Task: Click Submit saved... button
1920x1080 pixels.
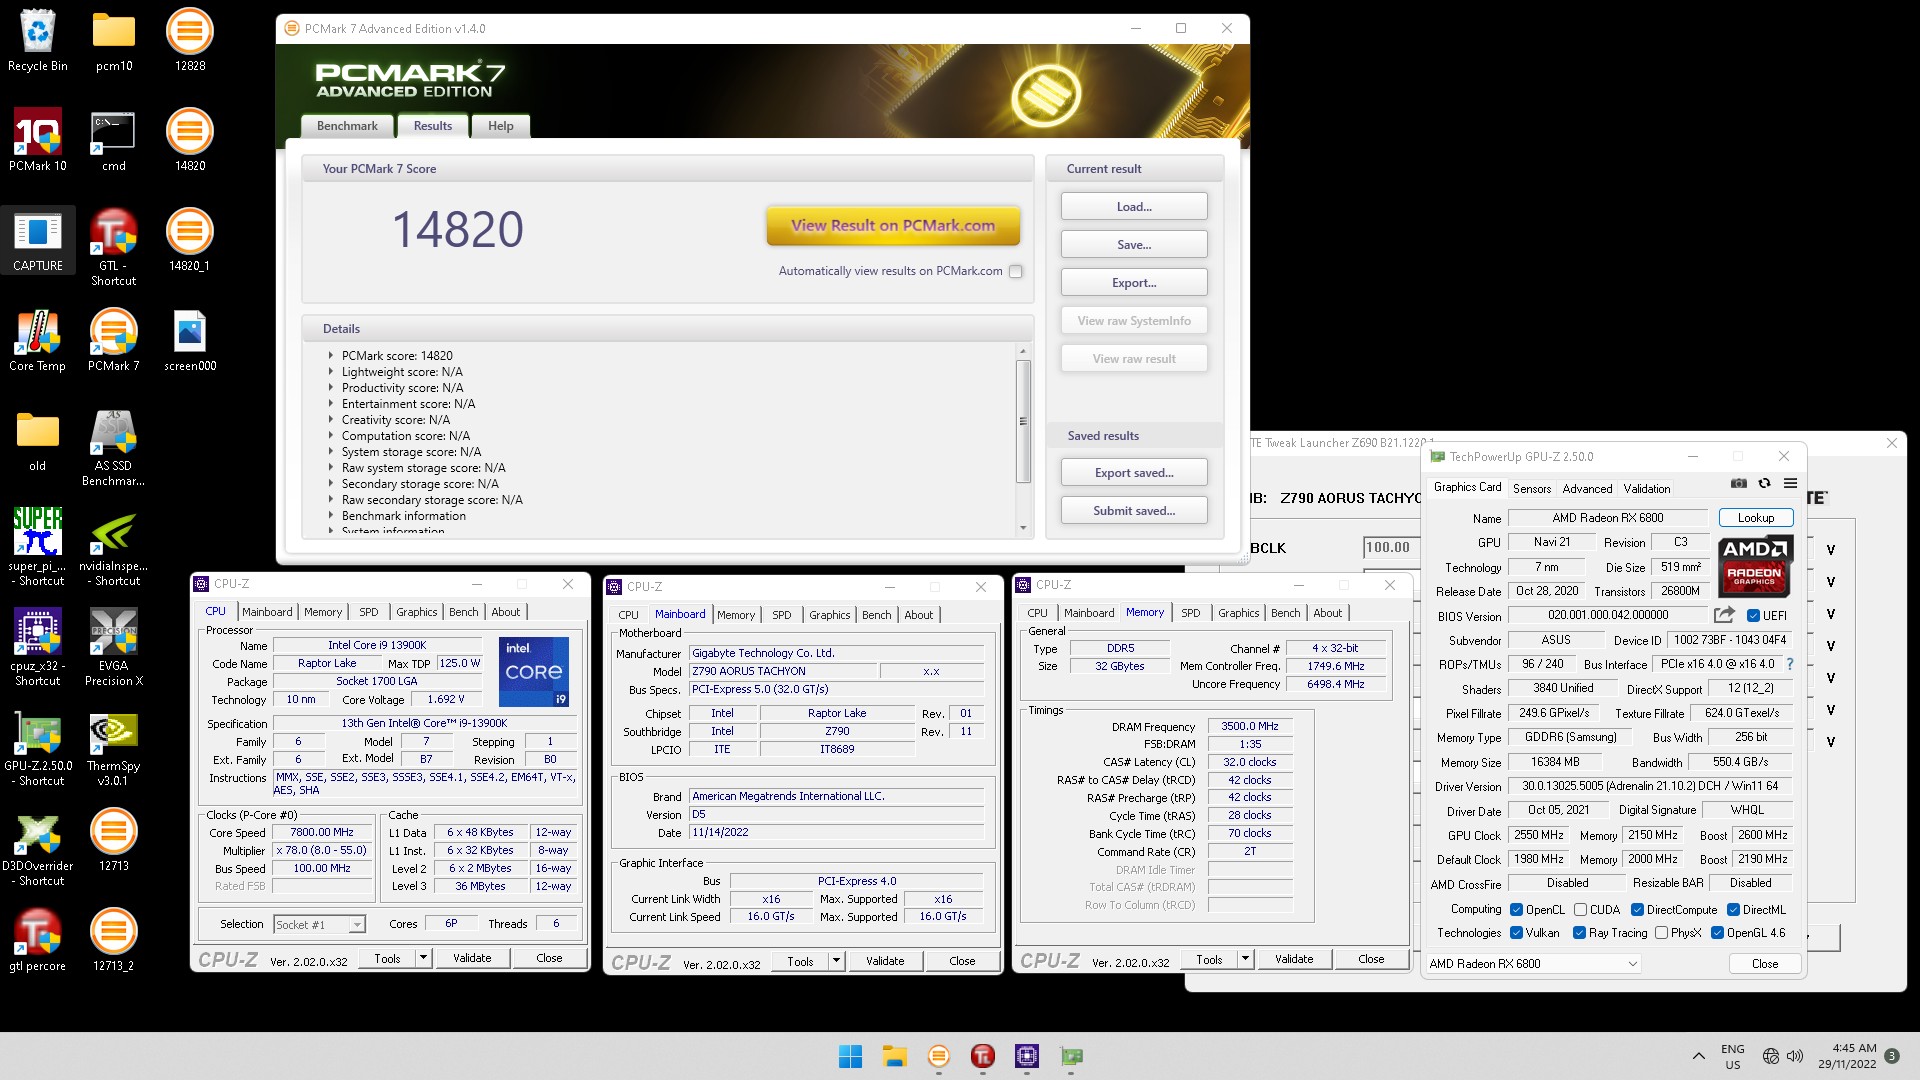Action: point(1134,511)
